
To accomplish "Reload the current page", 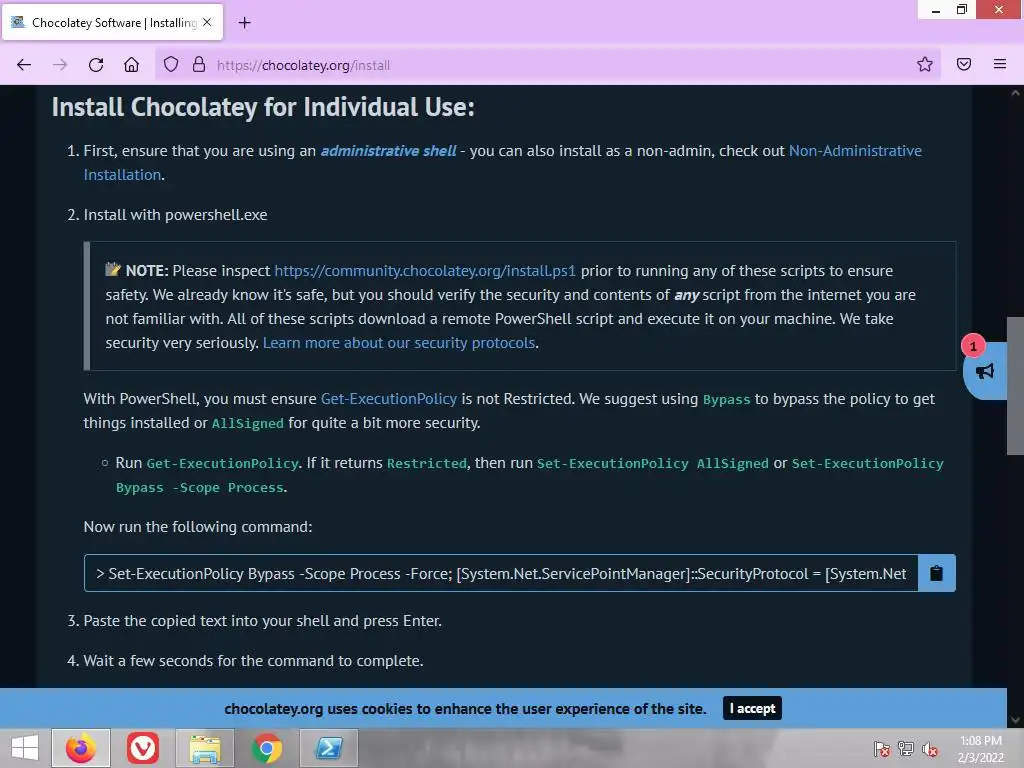I will (96, 65).
